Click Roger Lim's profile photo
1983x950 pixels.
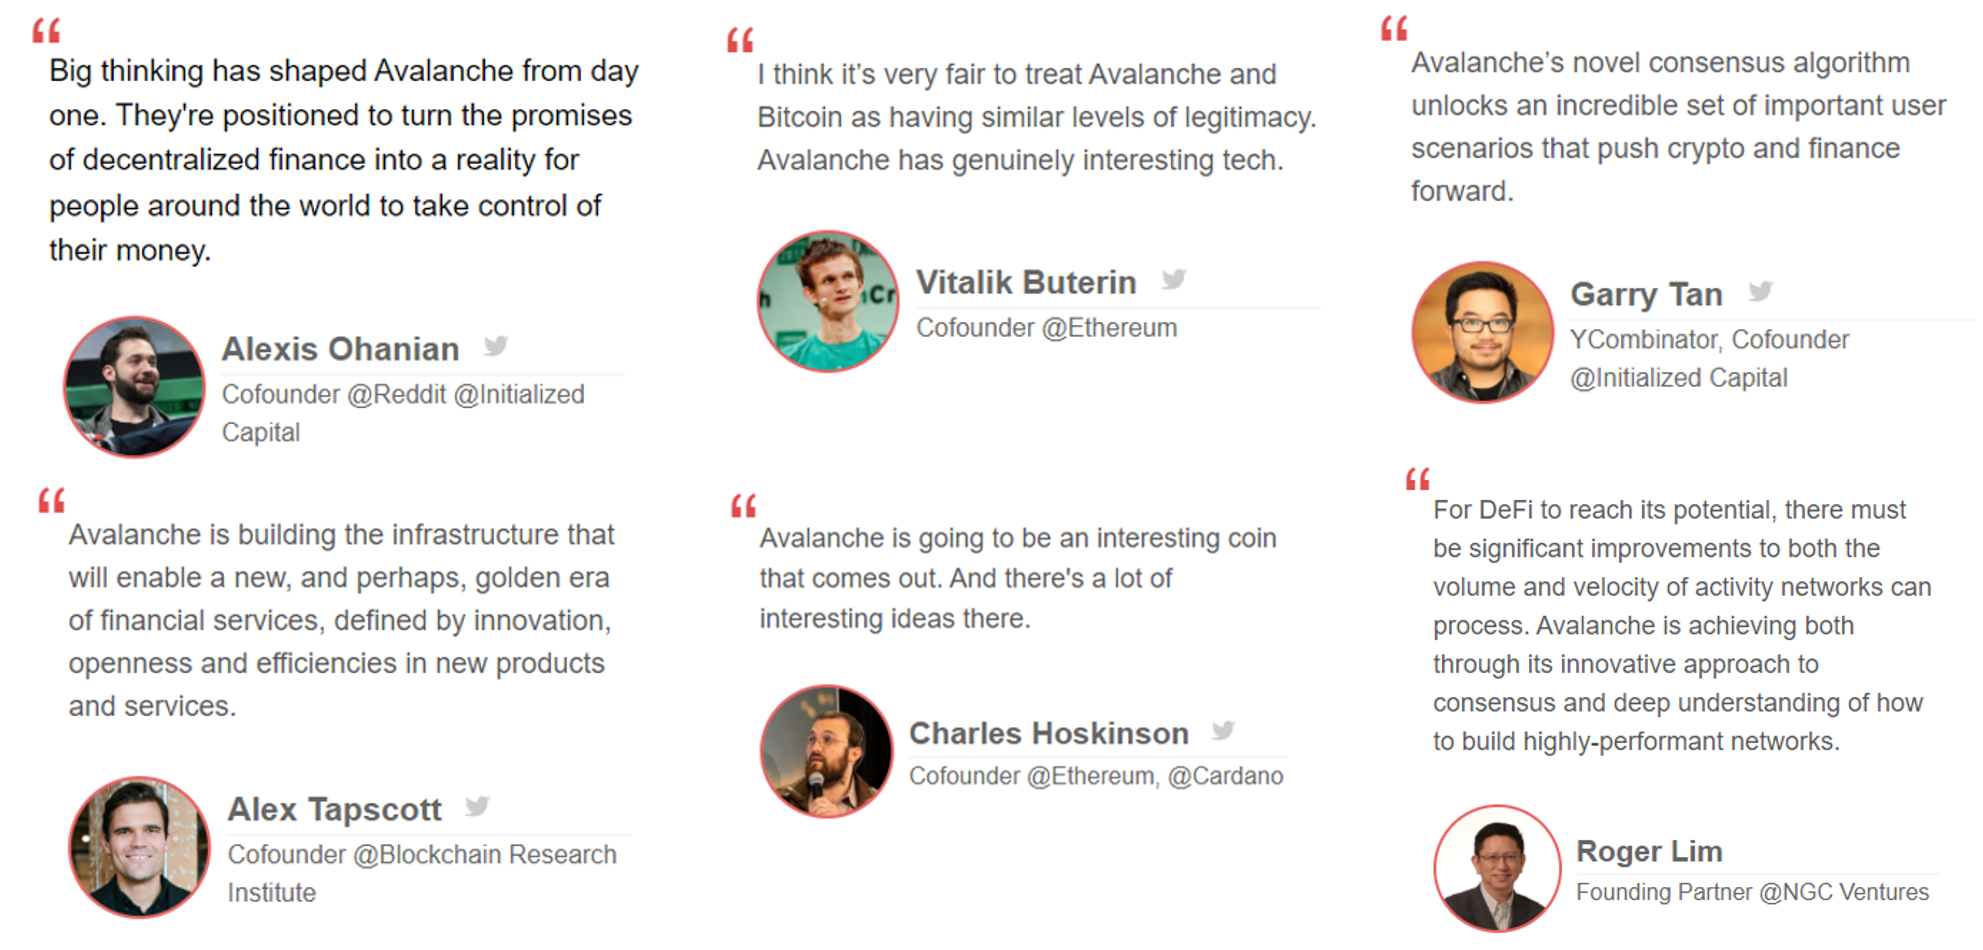point(1497,868)
